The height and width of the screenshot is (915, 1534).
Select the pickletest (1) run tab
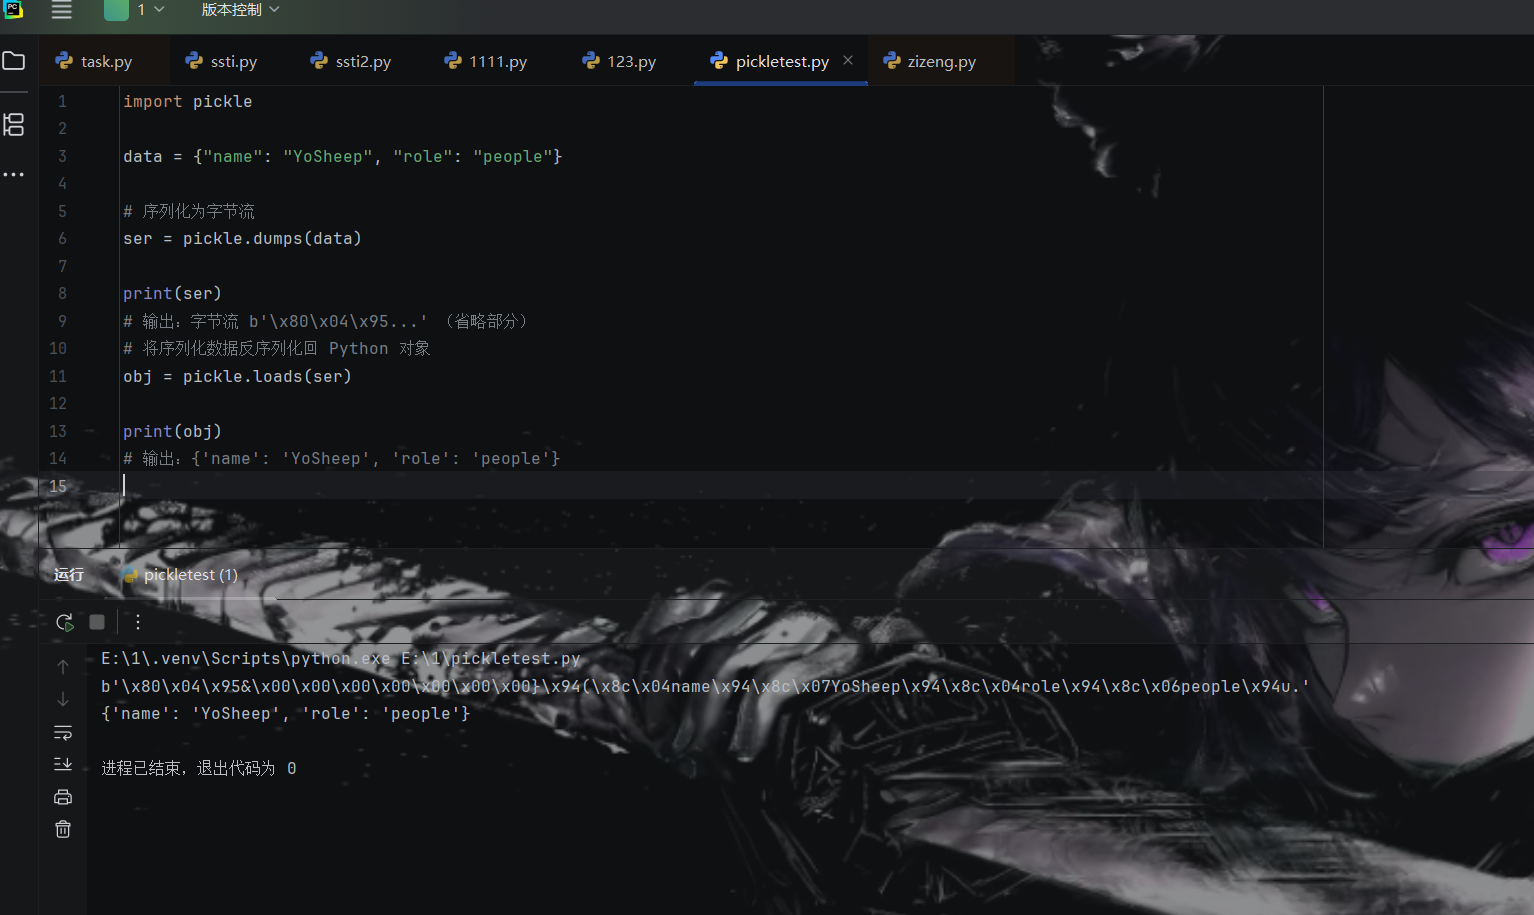pos(189,574)
